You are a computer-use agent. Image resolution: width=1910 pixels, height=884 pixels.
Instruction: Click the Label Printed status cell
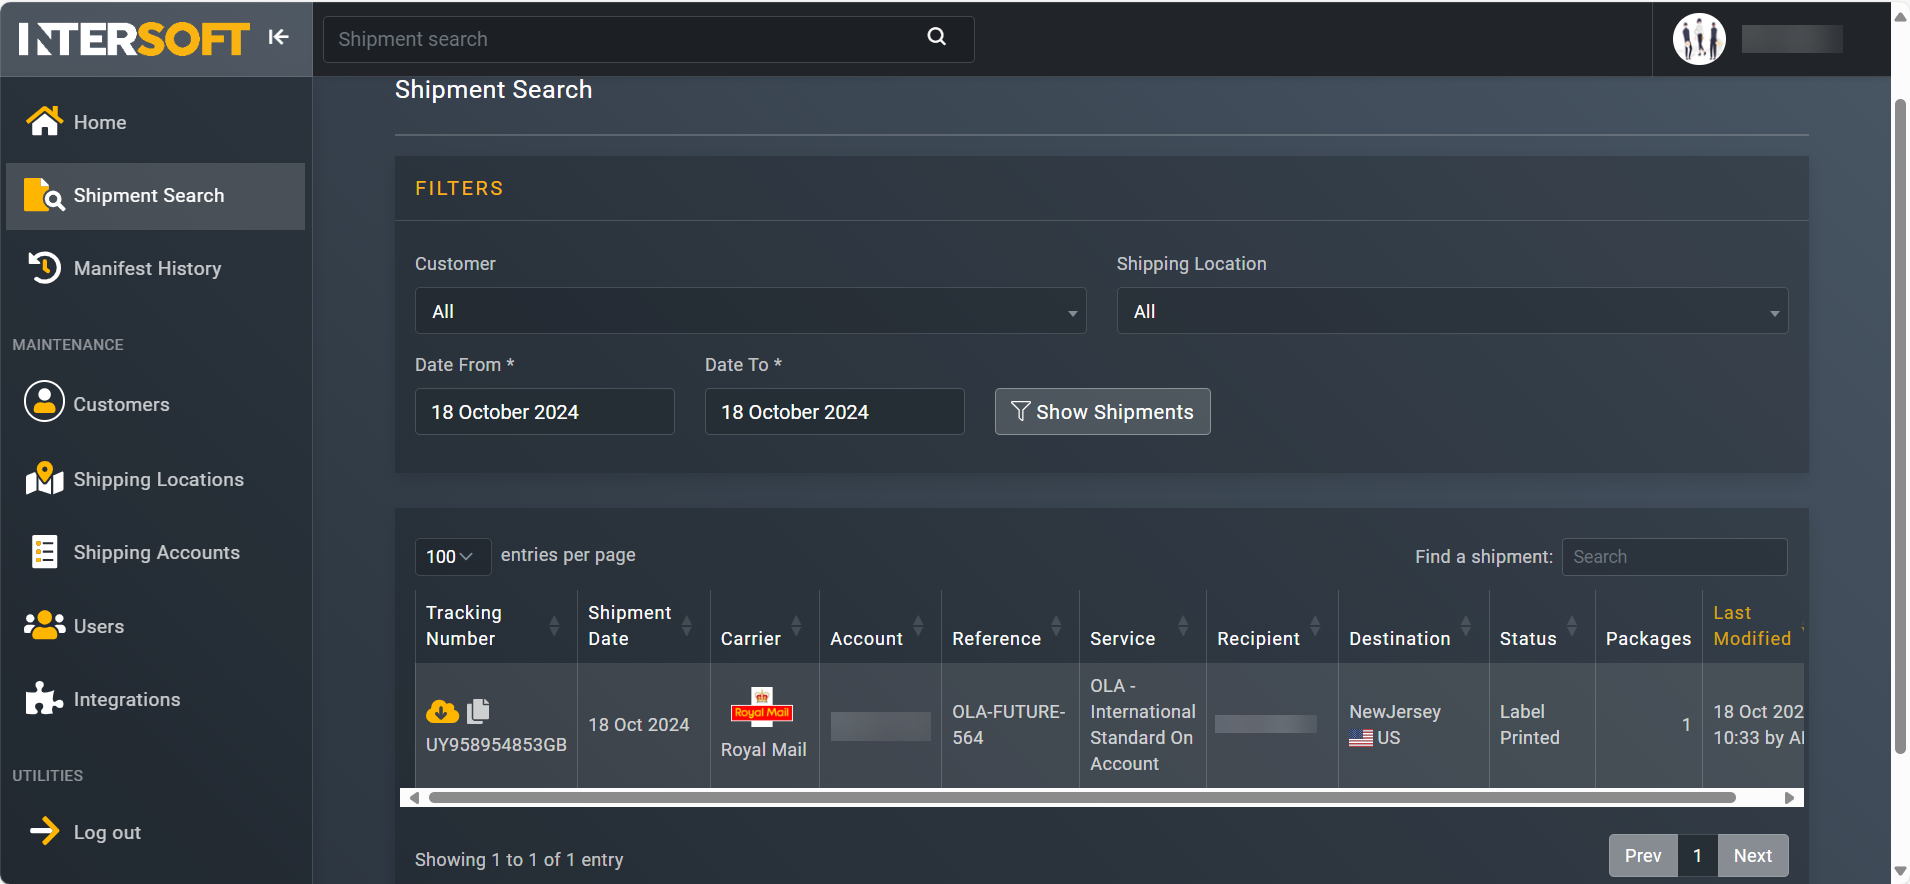1541,725
